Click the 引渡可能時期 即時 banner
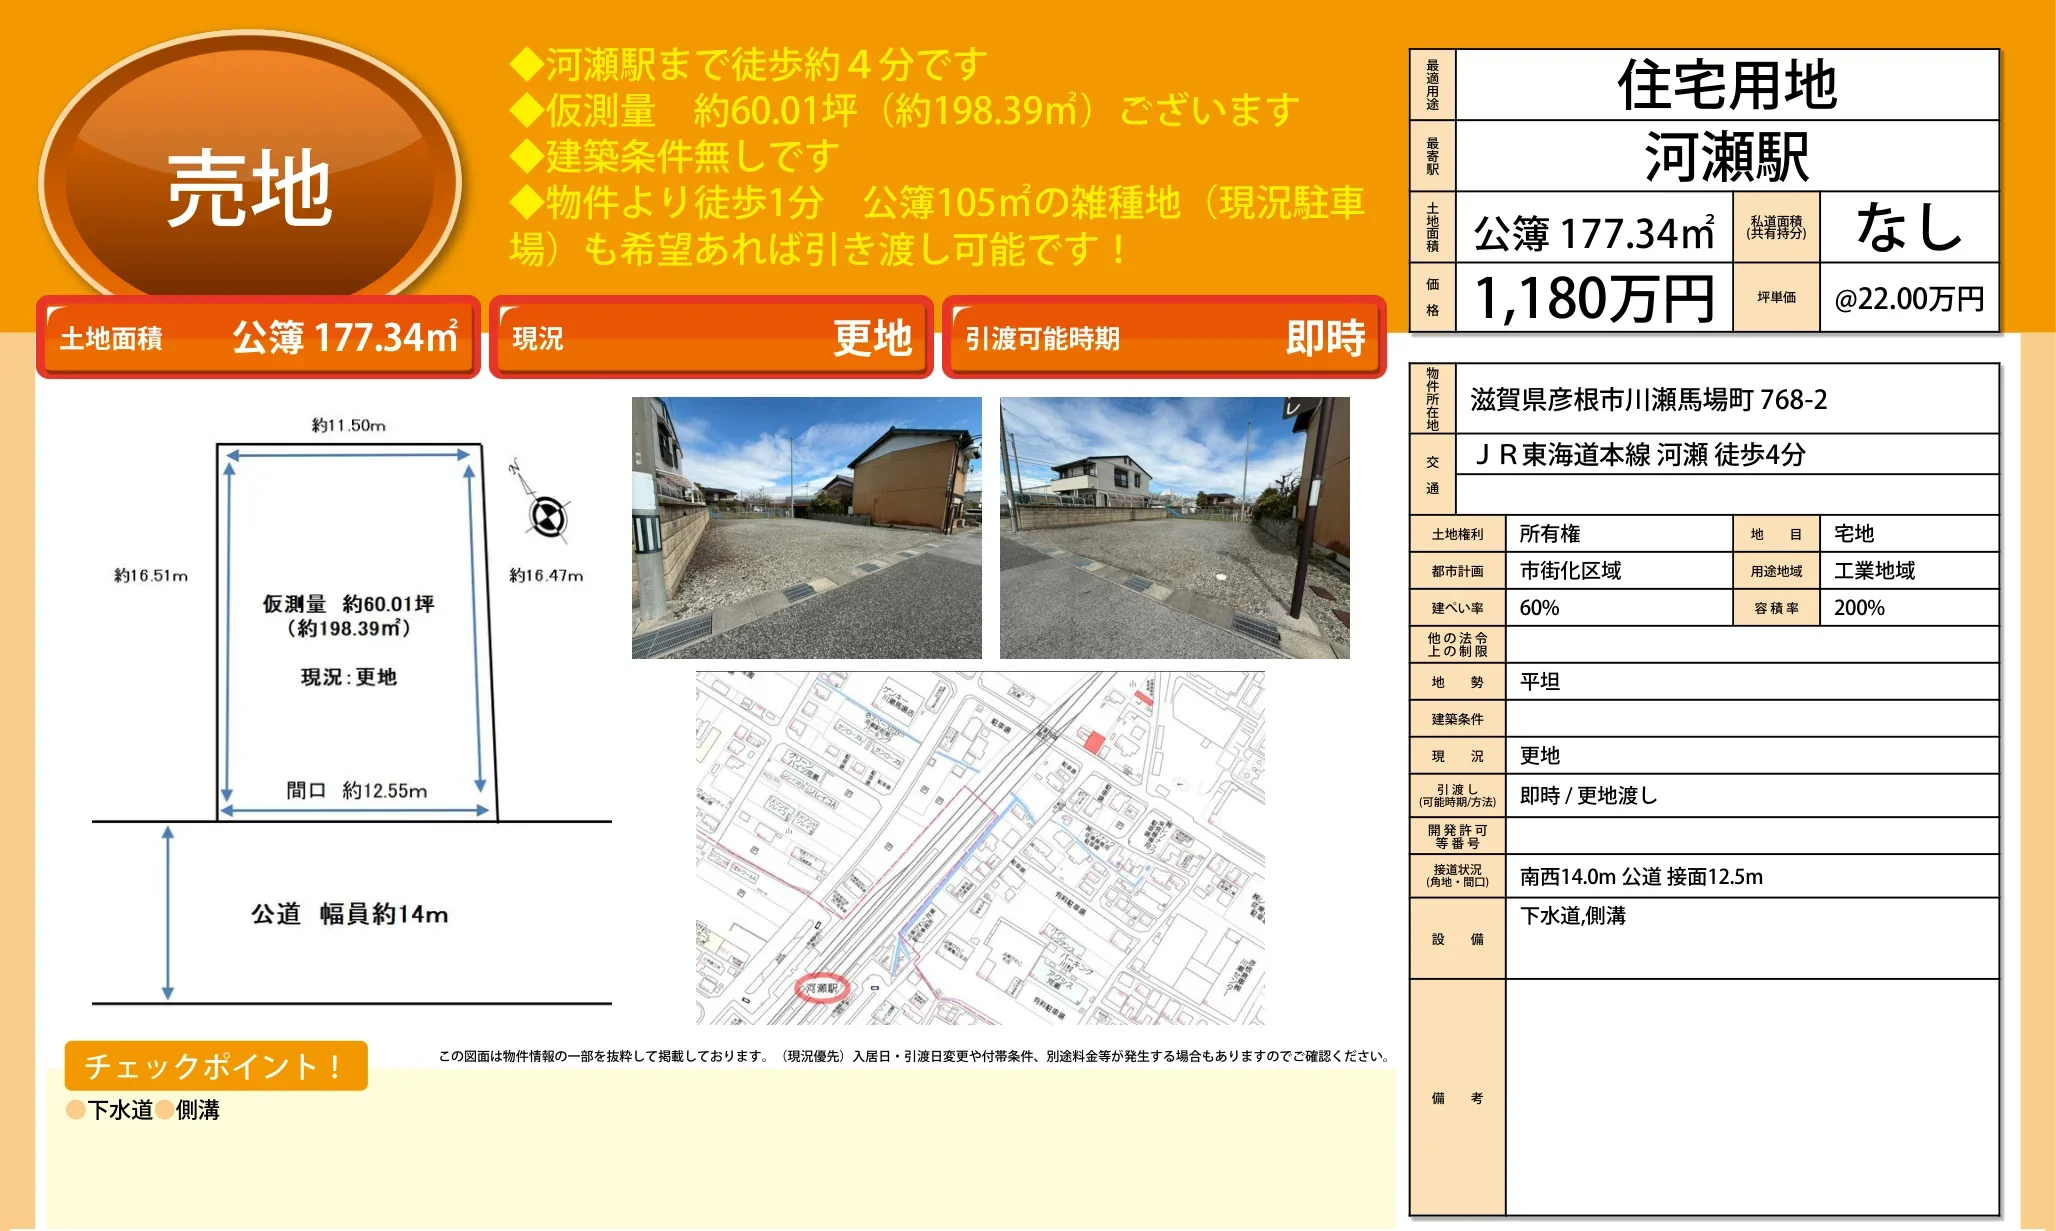 point(1164,338)
